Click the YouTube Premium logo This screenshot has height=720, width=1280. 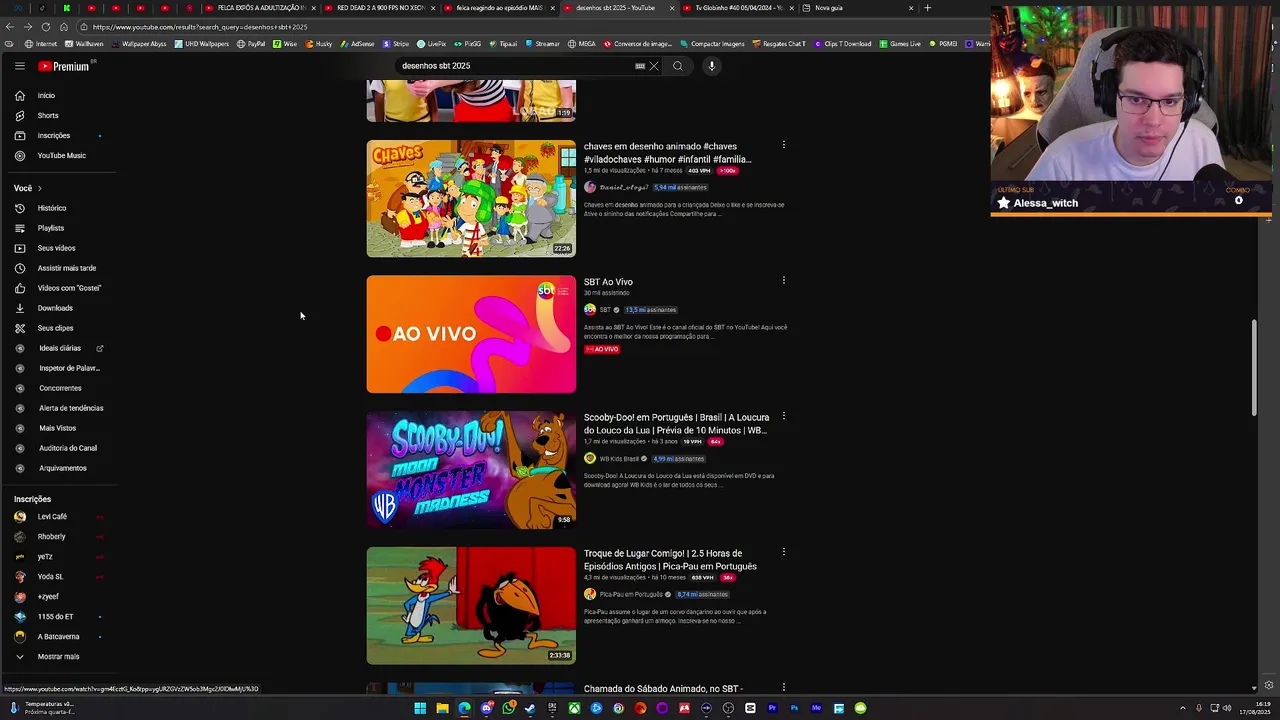64,66
